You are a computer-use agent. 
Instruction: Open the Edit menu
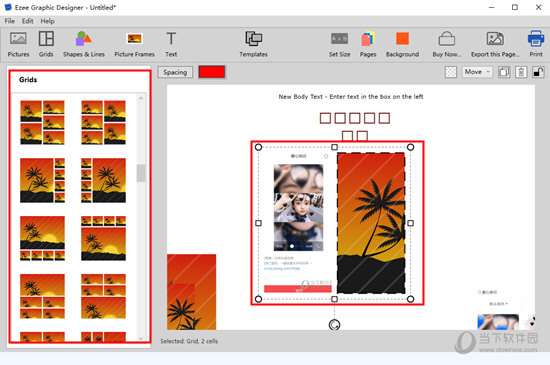pos(28,21)
